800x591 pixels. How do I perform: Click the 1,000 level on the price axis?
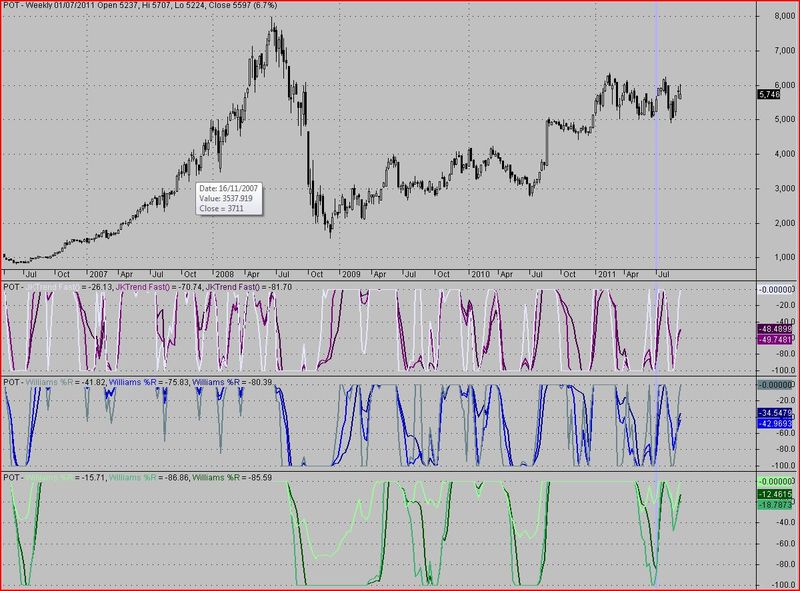click(x=771, y=257)
